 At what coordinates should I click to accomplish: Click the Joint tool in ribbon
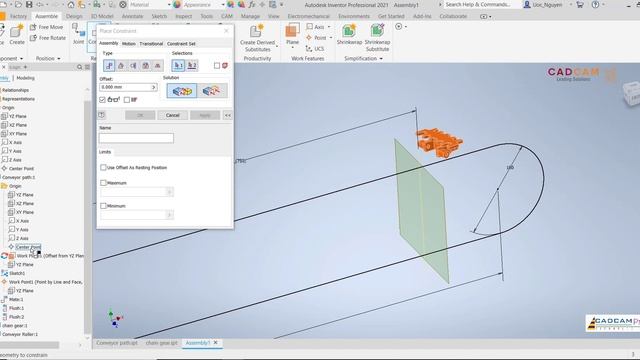point(78,34)
